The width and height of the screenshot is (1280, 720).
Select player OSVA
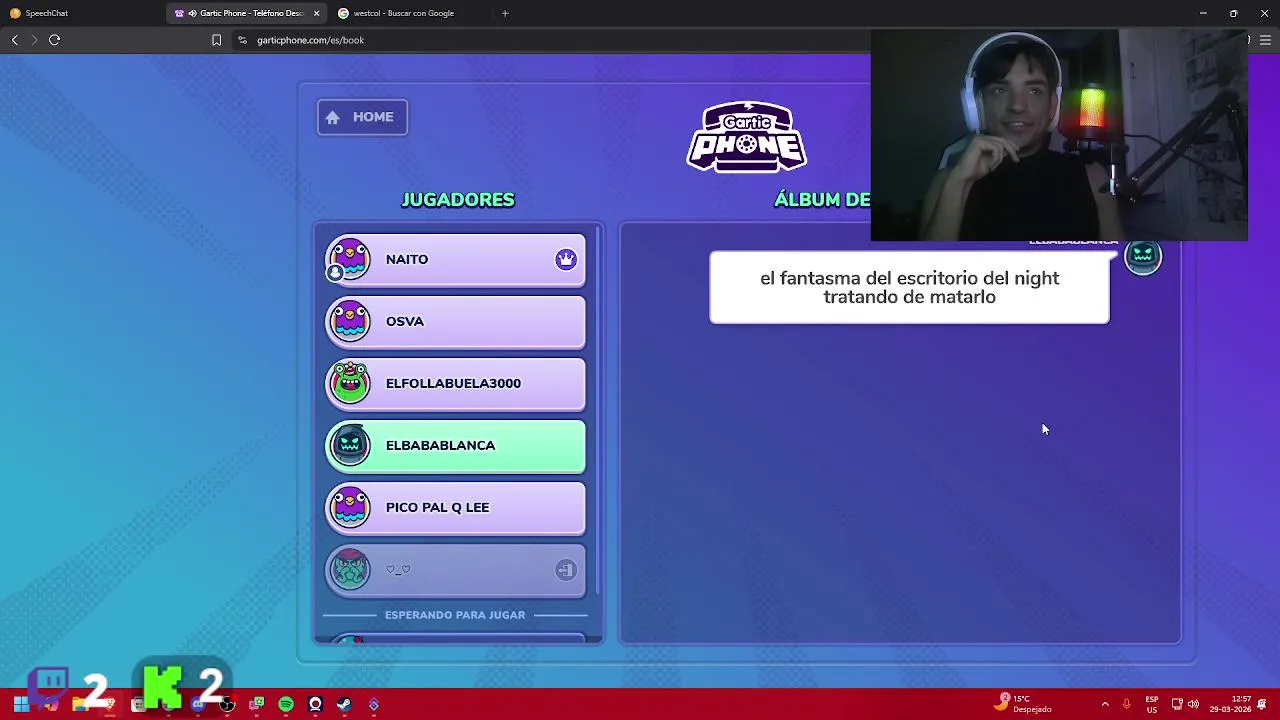455,322
